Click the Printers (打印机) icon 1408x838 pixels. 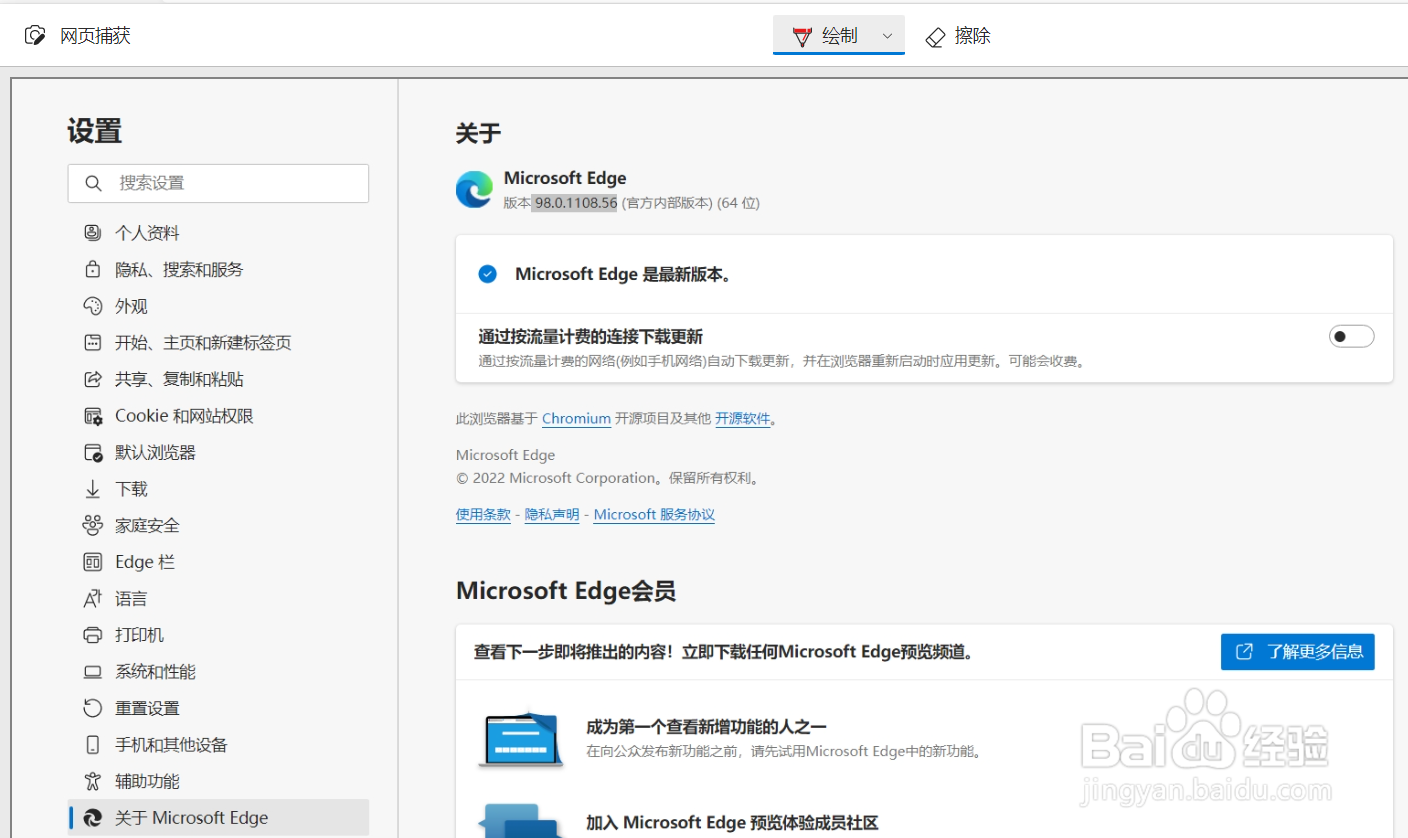pyautogui.click(x=93, y=635)
